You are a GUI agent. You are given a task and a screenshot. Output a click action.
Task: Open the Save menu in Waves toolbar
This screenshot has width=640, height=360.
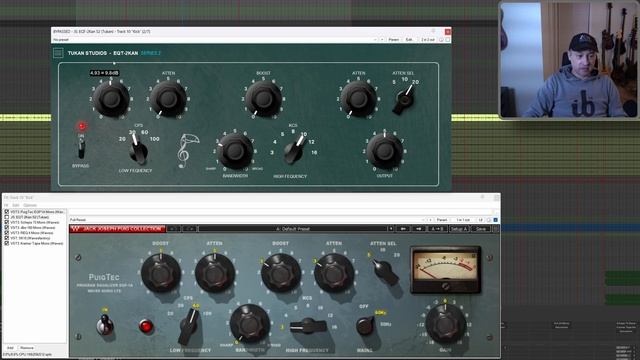pos(481,229)
